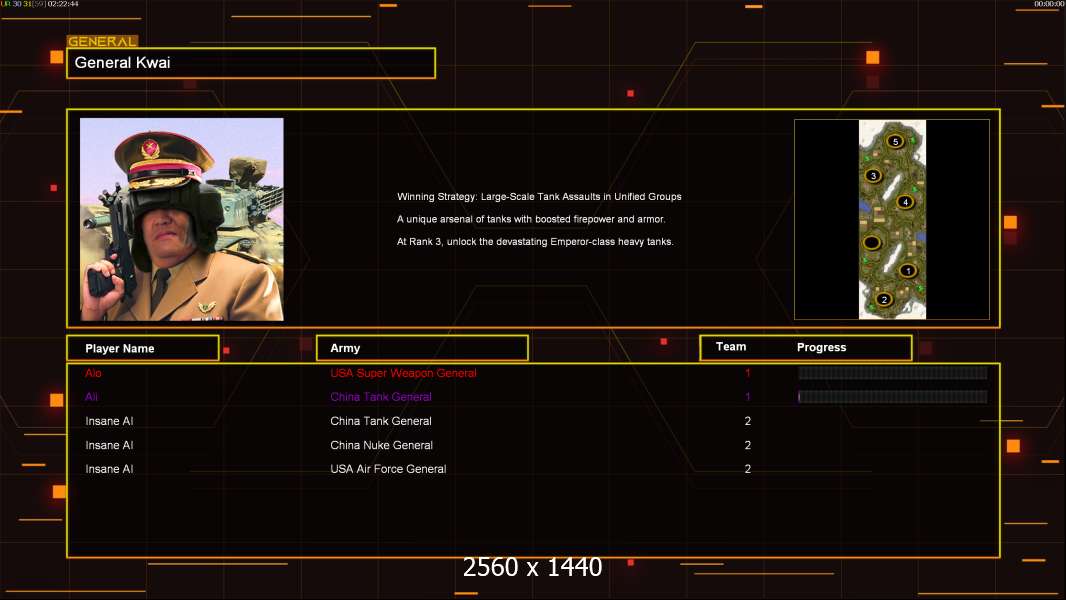Click the Progress column header
1066x600 pixels.
[x=821, y=347]
